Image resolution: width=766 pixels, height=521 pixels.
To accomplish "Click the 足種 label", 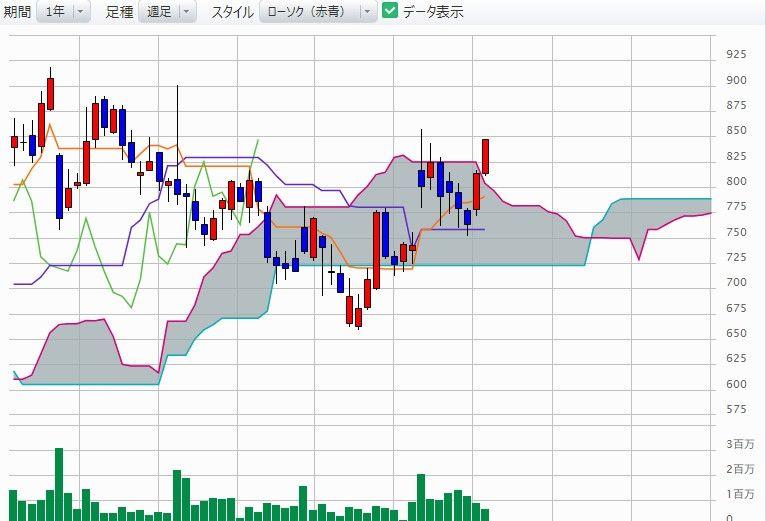I will click(119, 12).
